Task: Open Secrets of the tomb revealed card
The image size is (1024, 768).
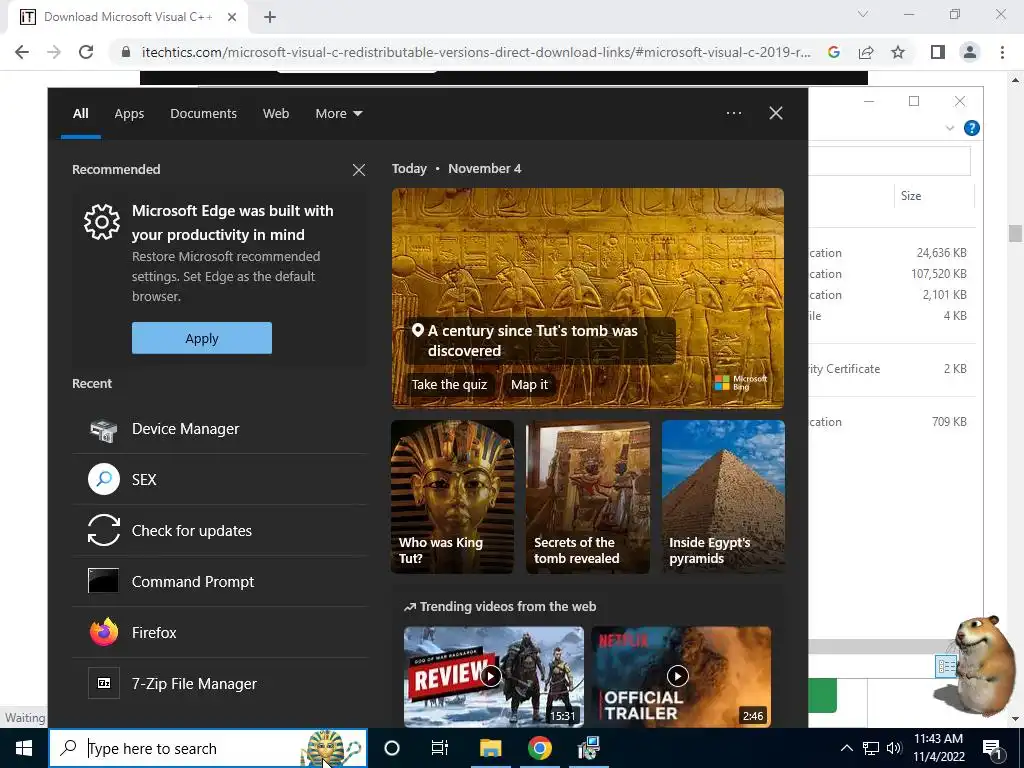Action: (588, 497)
